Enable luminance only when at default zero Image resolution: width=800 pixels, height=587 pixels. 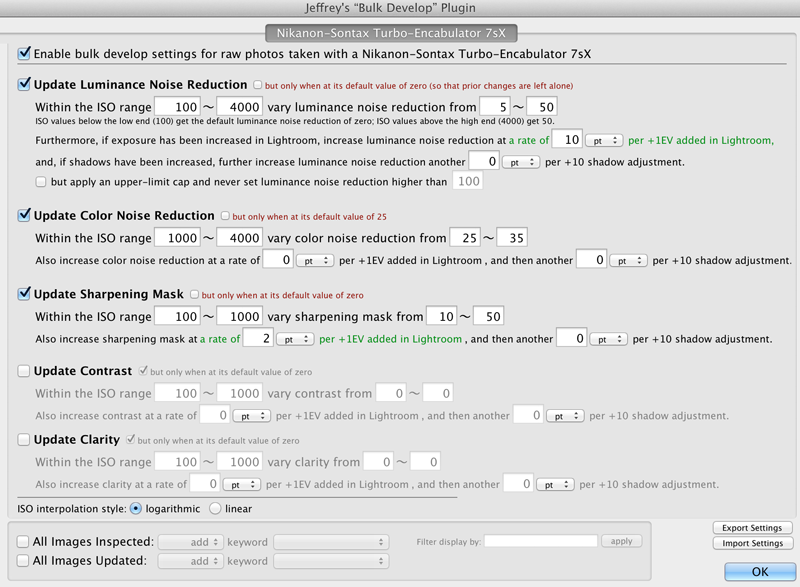258,85
